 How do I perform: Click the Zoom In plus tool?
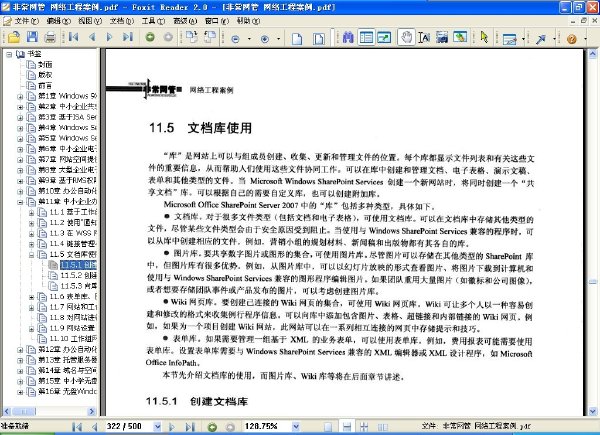point(265,39)
